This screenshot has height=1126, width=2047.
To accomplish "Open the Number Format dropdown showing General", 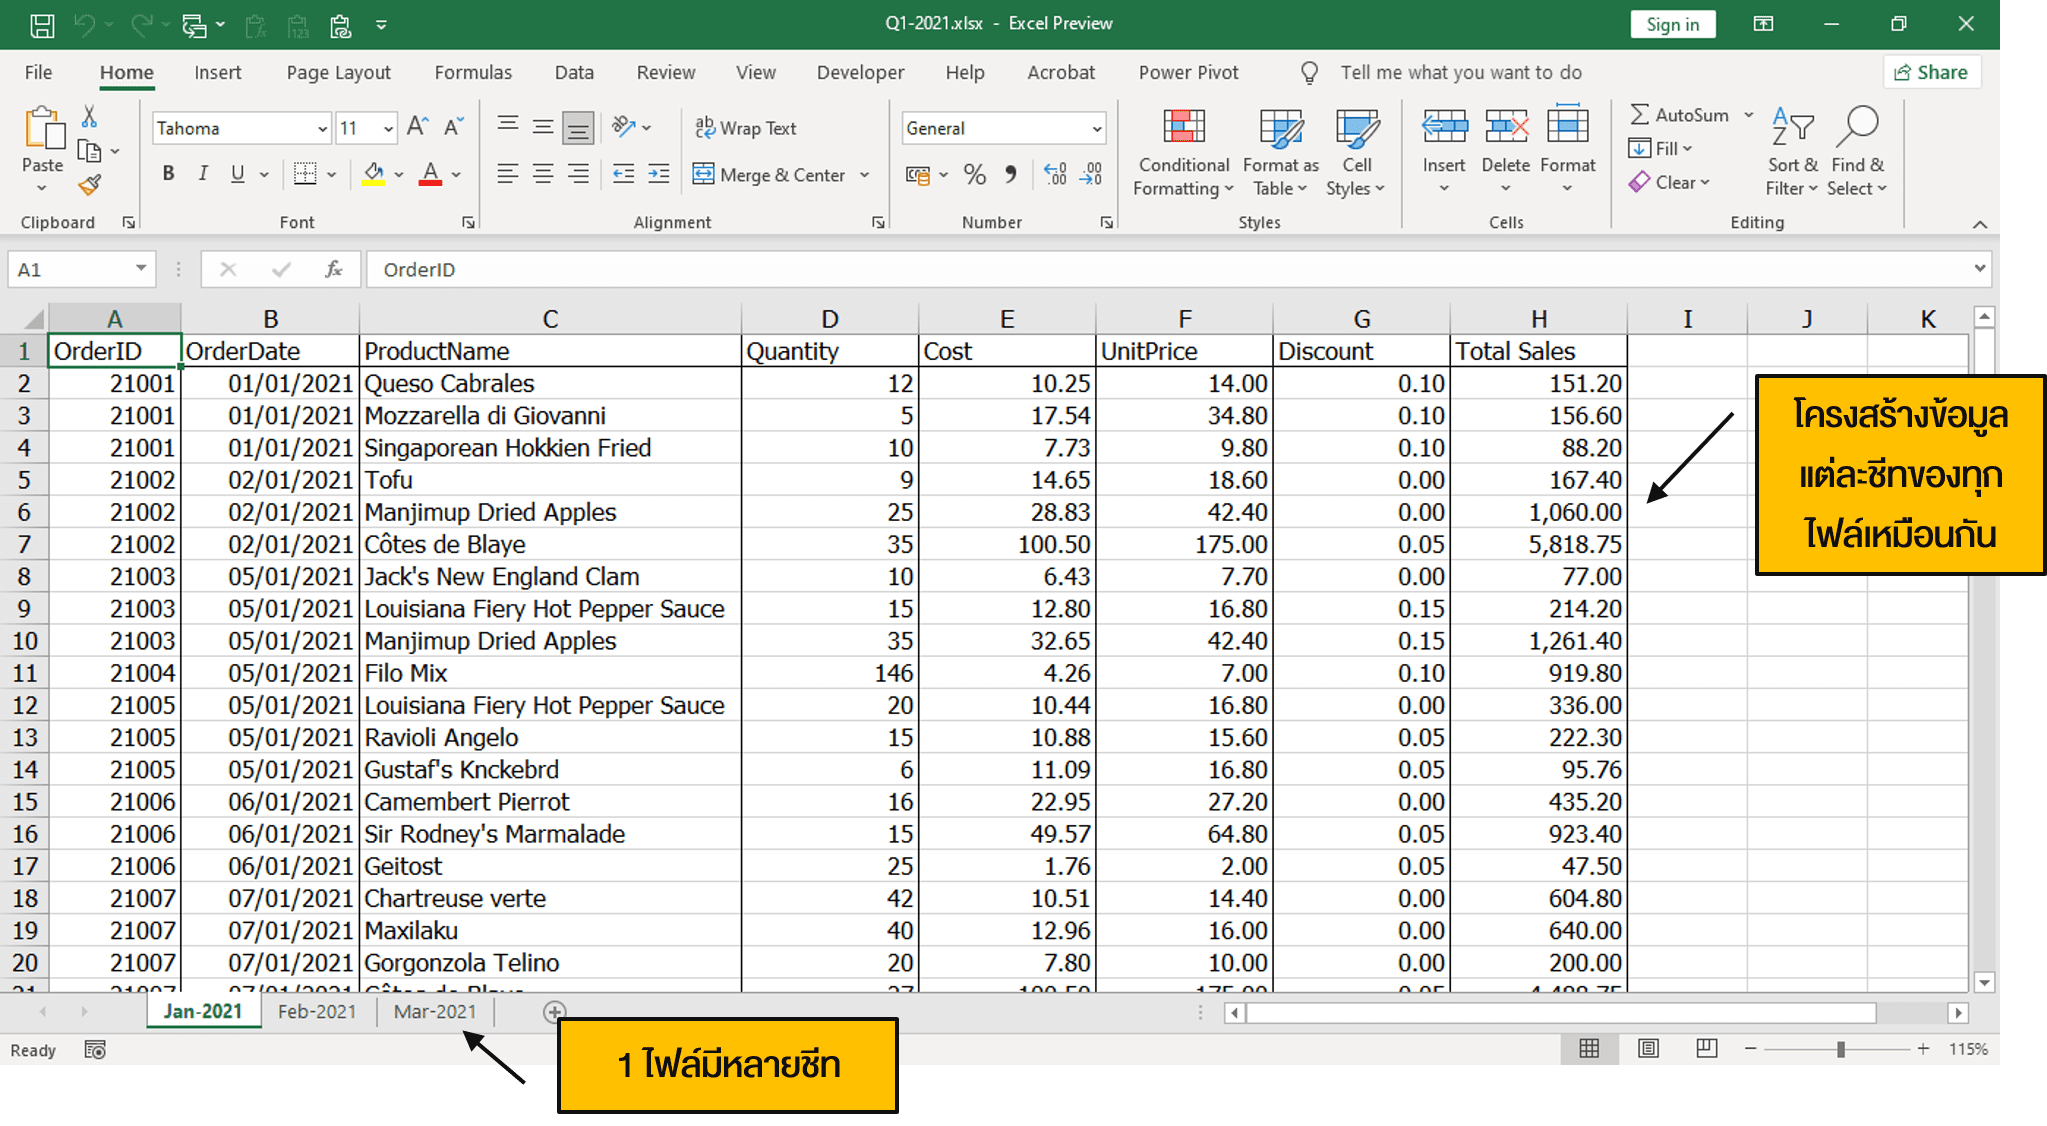I will 1003,128.
